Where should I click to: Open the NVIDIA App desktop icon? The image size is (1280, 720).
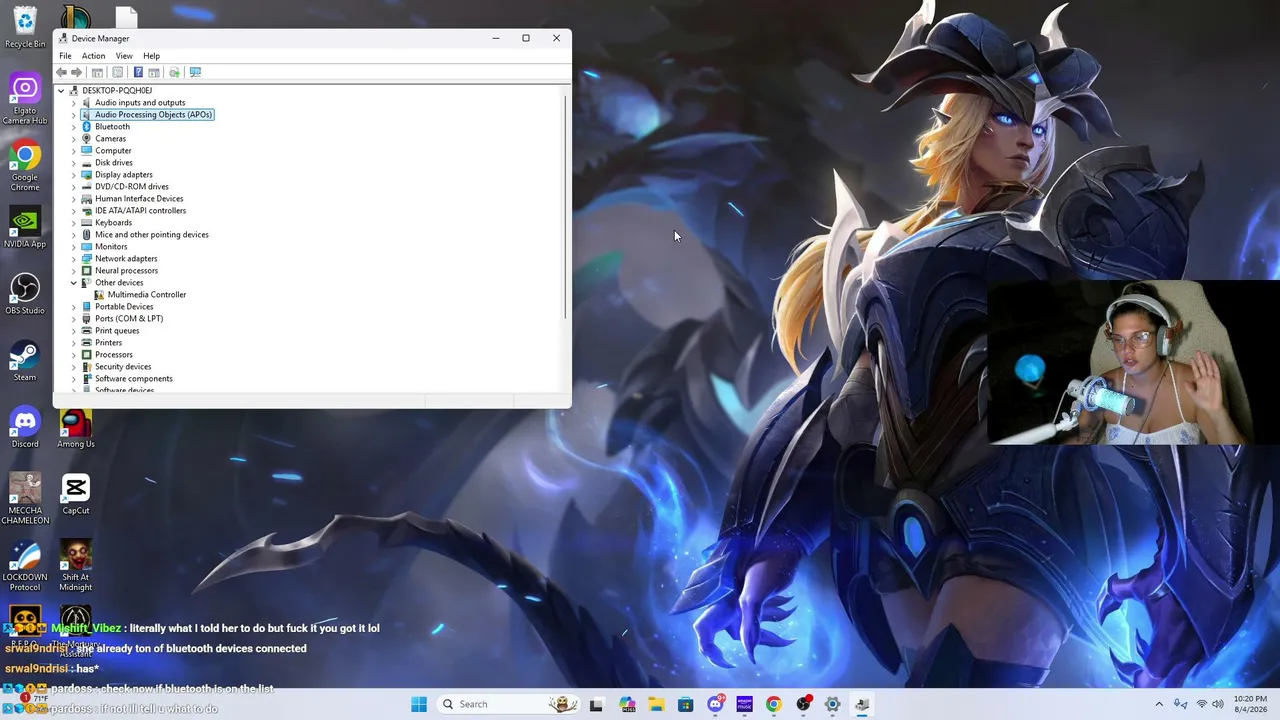pos(25,228)
